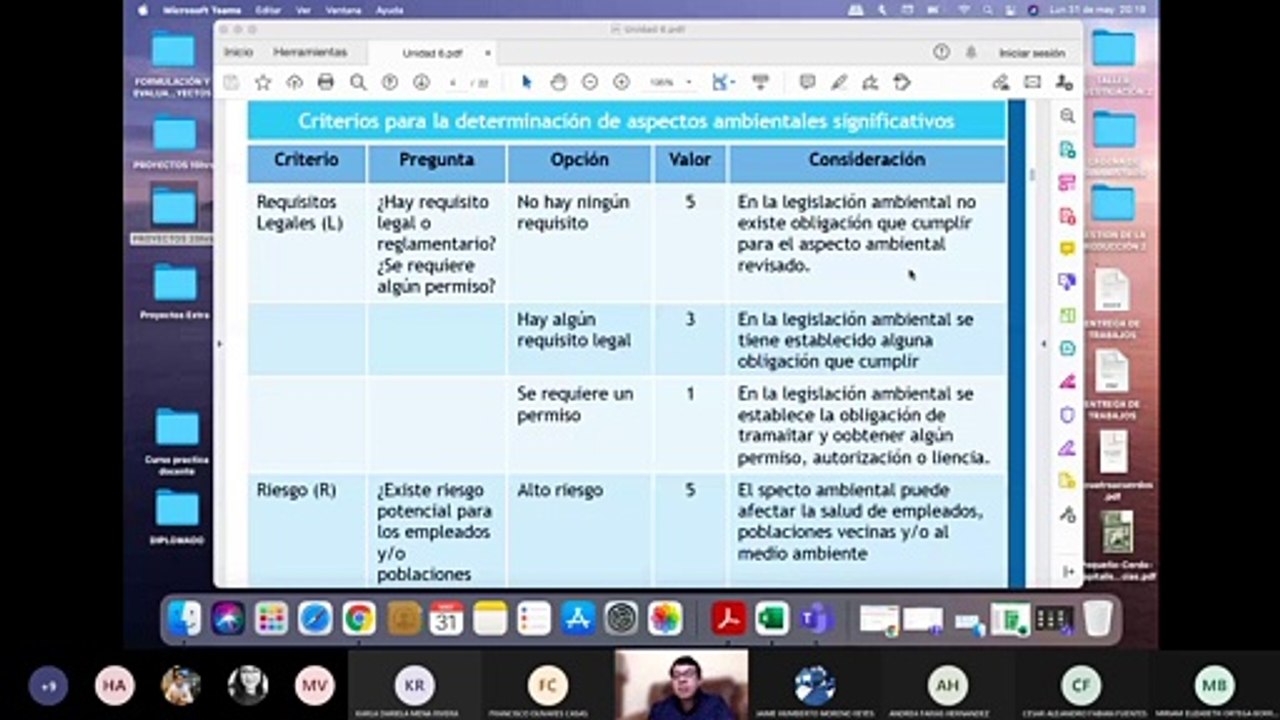Screen dimensions: 1280x720
Task: Click the yellow comment tool in right panel
Action: (1067, 248)
